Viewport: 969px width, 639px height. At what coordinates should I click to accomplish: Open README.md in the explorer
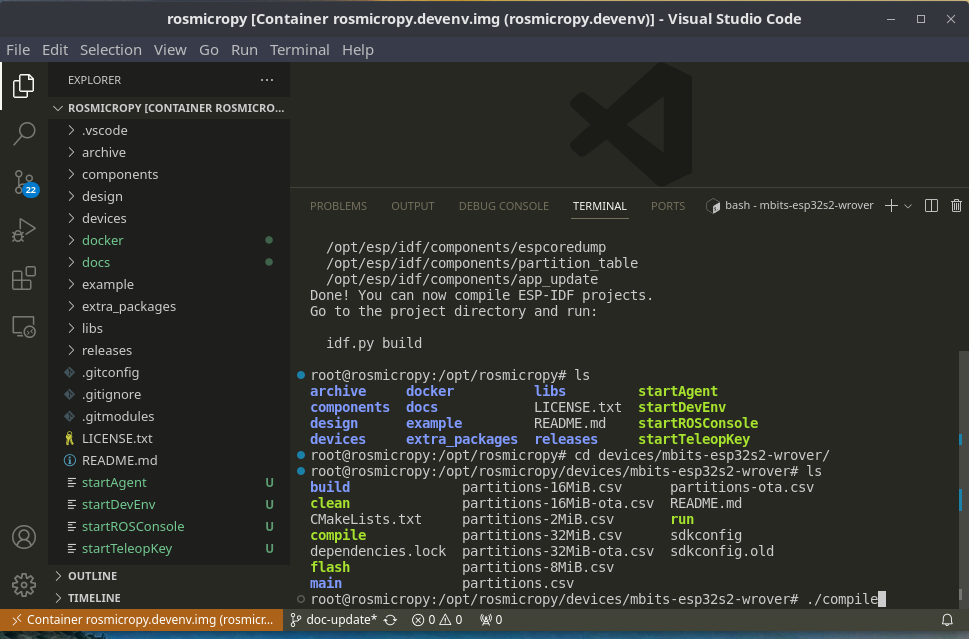point(169,460)
